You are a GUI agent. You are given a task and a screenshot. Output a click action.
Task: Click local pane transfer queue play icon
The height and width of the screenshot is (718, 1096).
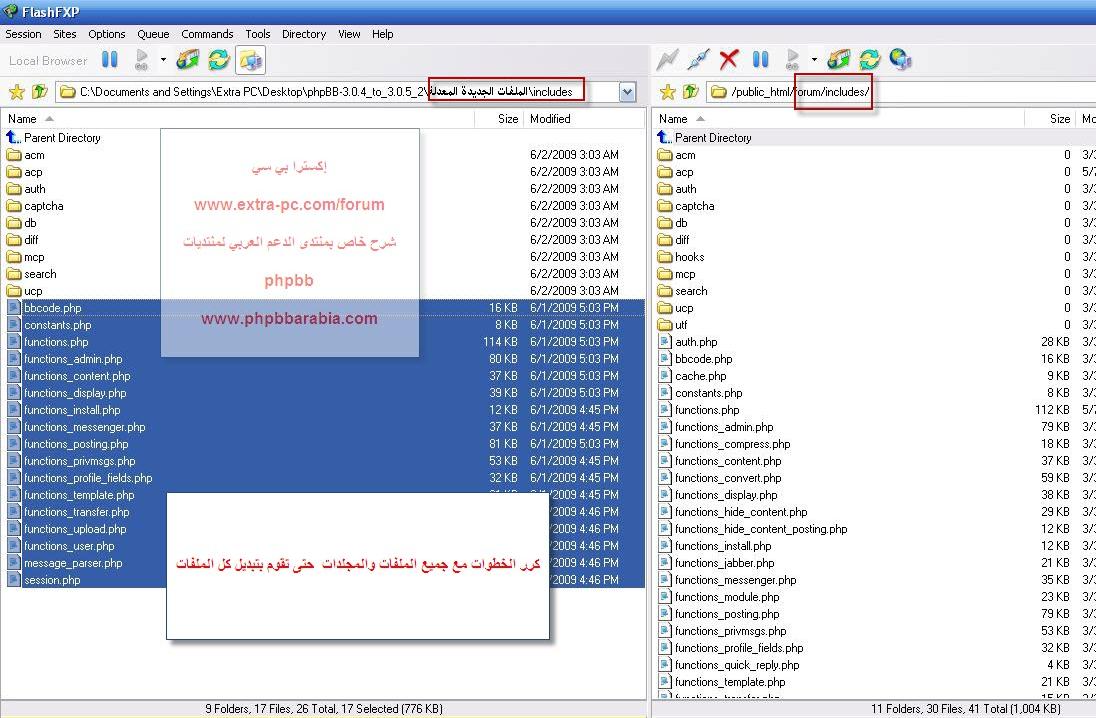[142, 59]
